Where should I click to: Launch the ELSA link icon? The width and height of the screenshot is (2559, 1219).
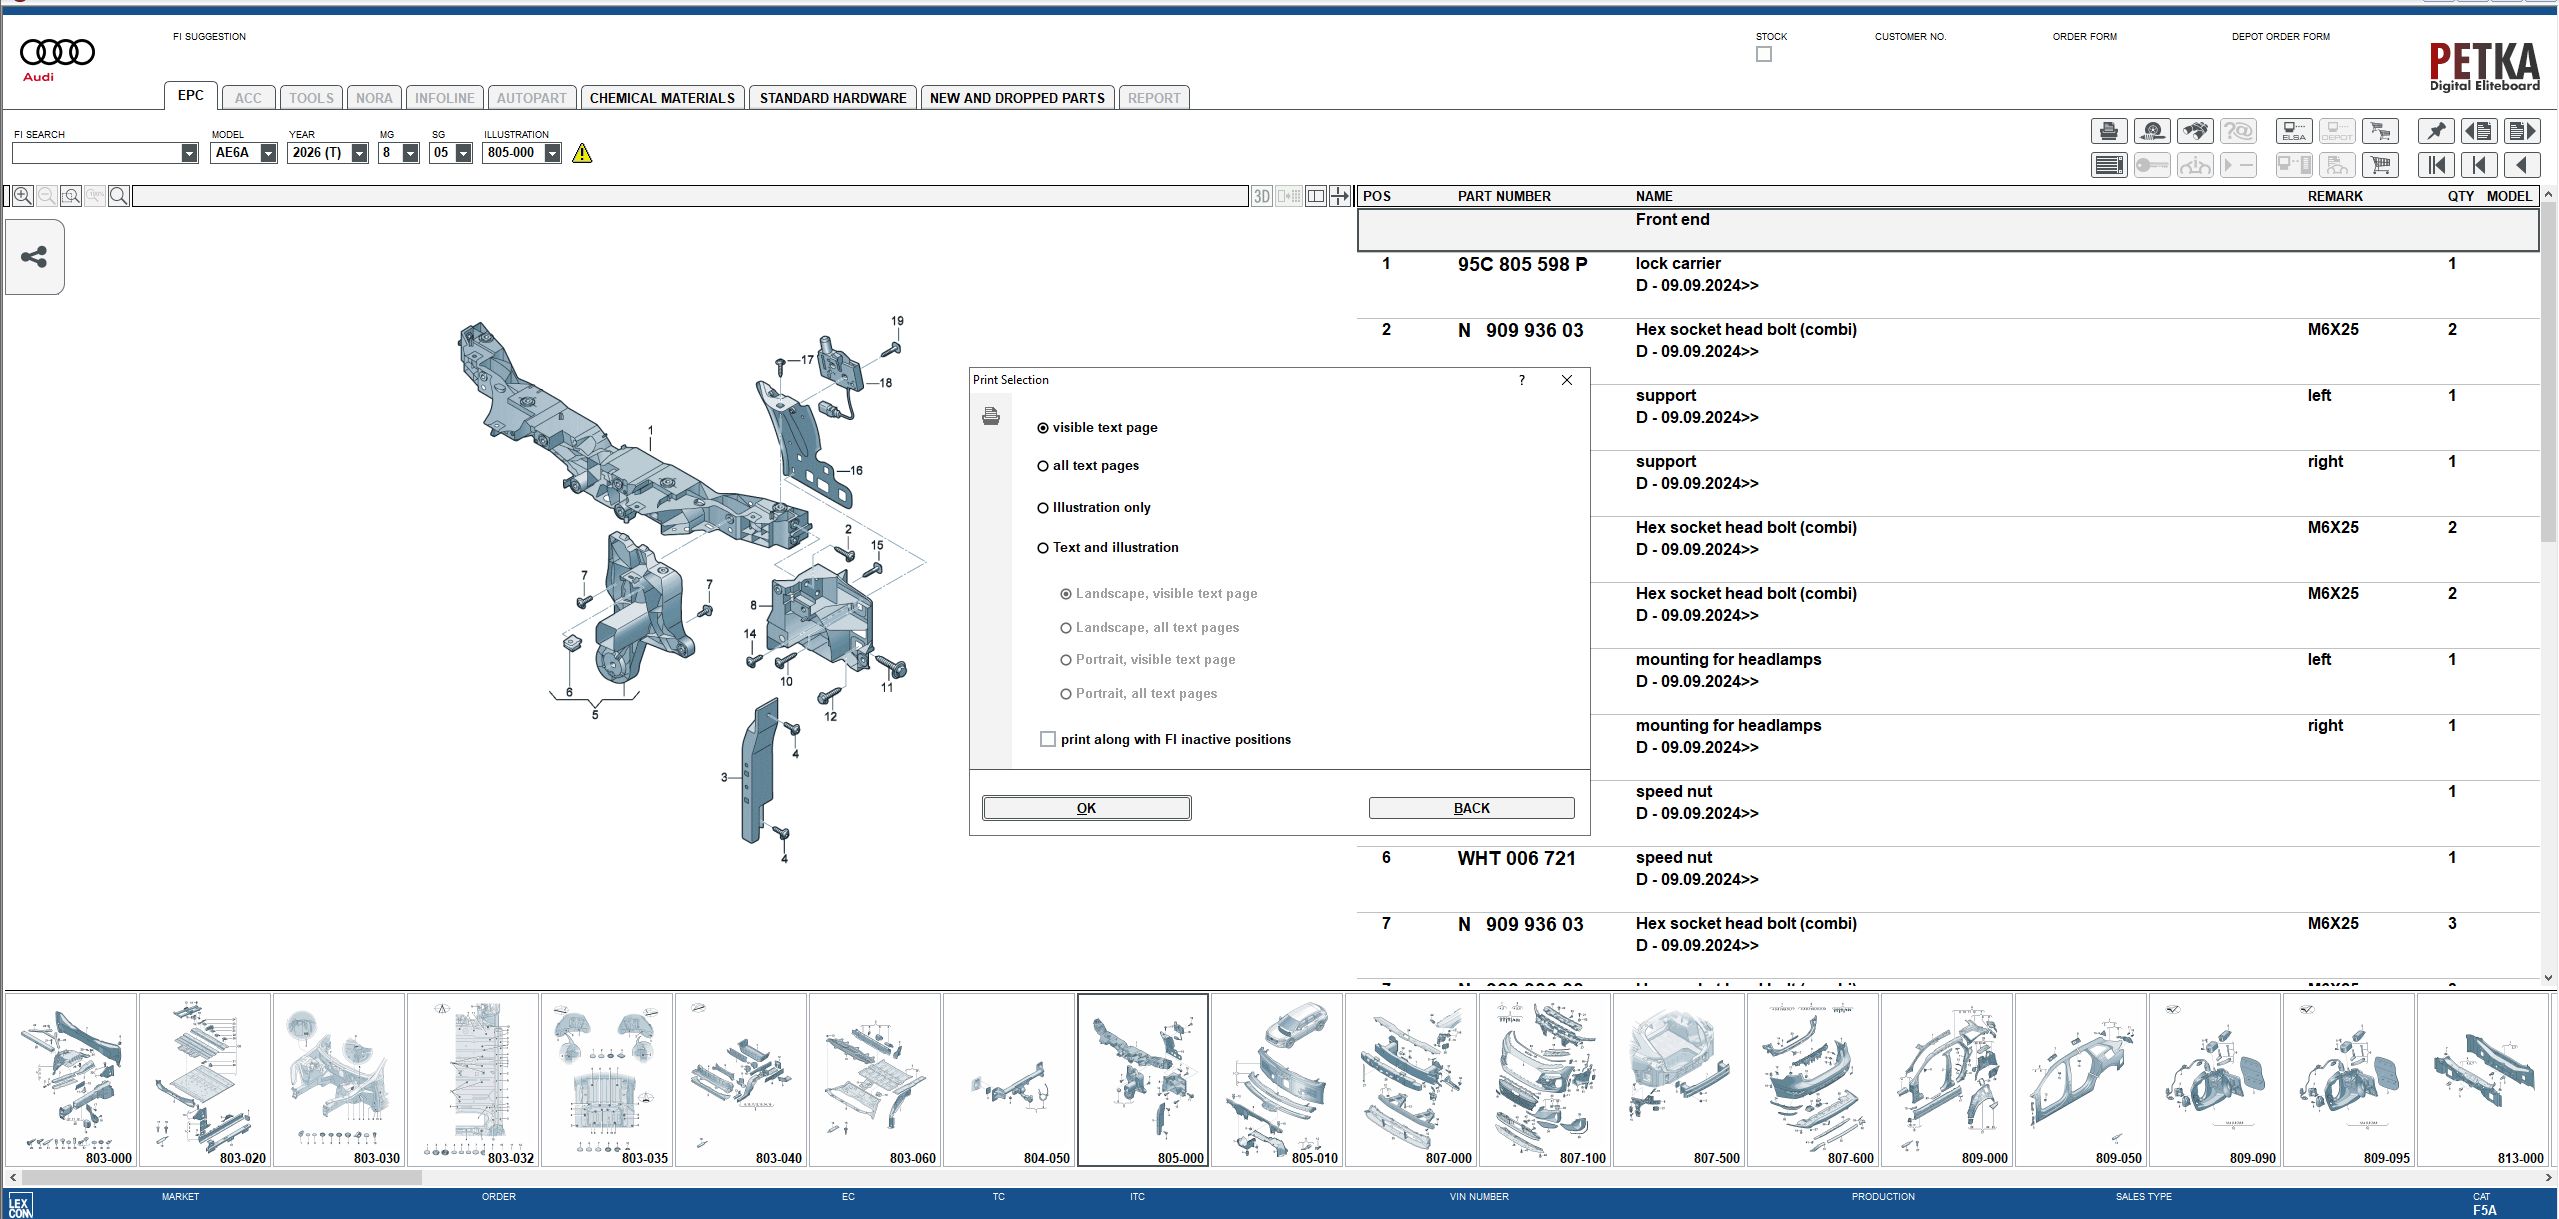tap(2294, 131)
